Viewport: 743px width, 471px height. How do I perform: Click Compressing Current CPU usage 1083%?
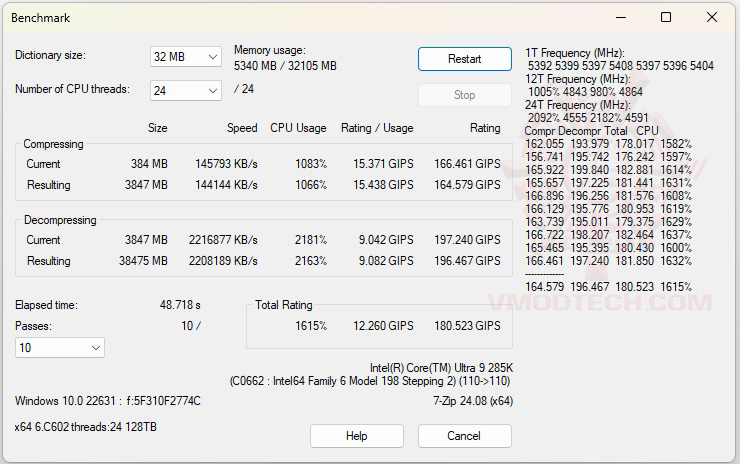pos(311,164)
